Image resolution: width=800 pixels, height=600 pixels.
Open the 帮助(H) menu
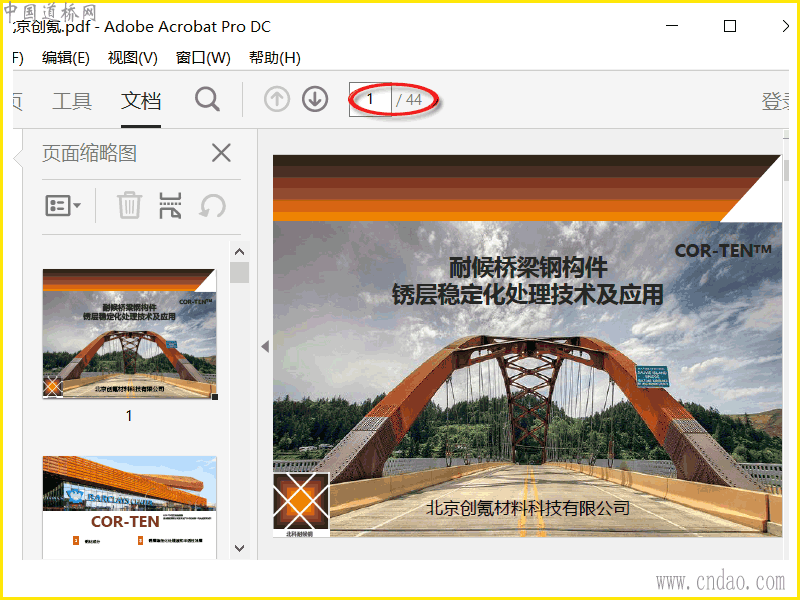pyautogui.click(x=274, y=58)
